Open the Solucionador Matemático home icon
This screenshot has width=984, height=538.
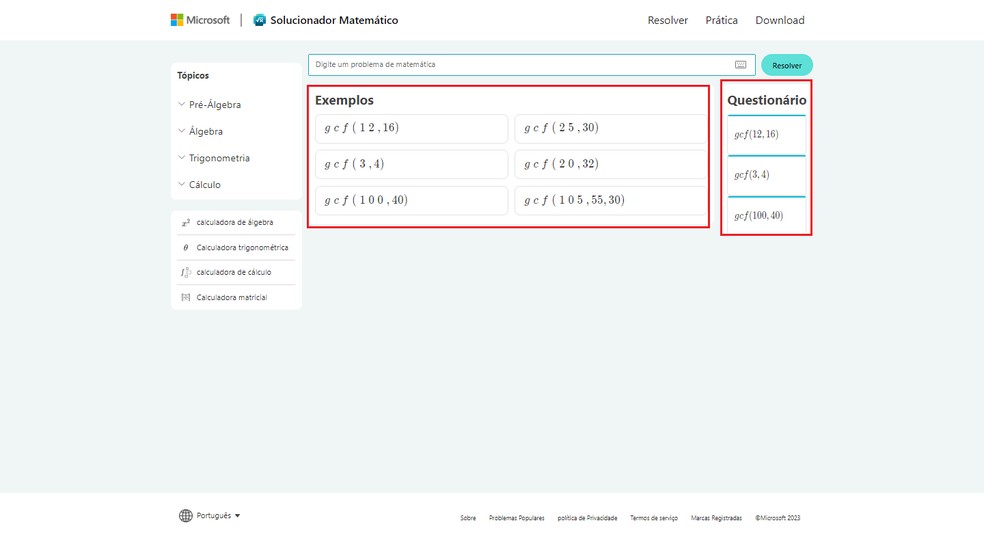click(x=259, y=20)
